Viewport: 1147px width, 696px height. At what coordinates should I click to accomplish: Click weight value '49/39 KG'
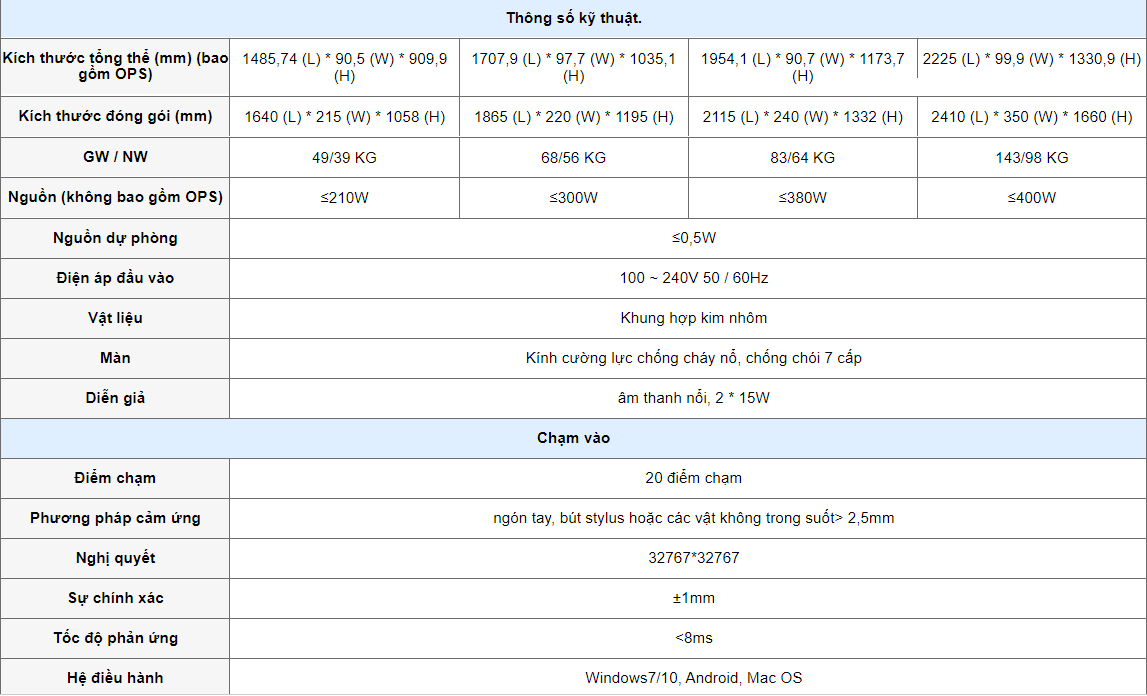345,157
